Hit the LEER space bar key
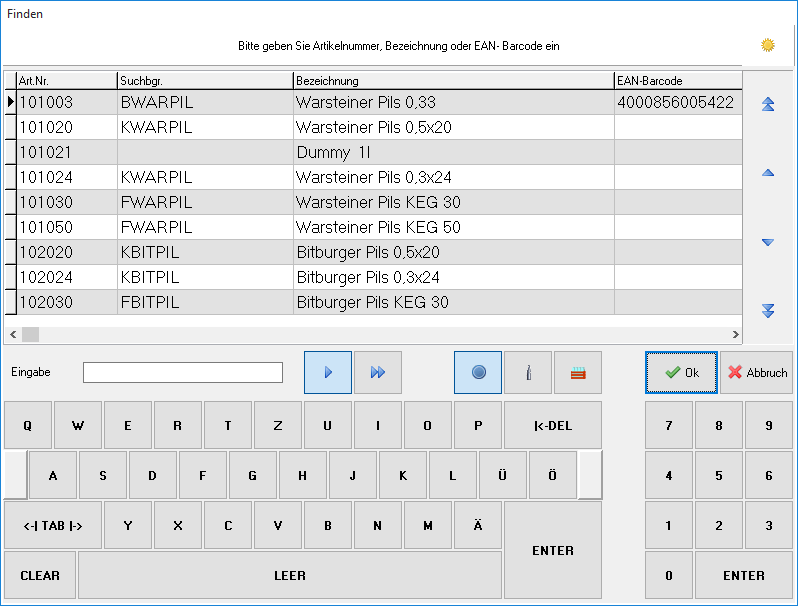 tap(290, 575)
